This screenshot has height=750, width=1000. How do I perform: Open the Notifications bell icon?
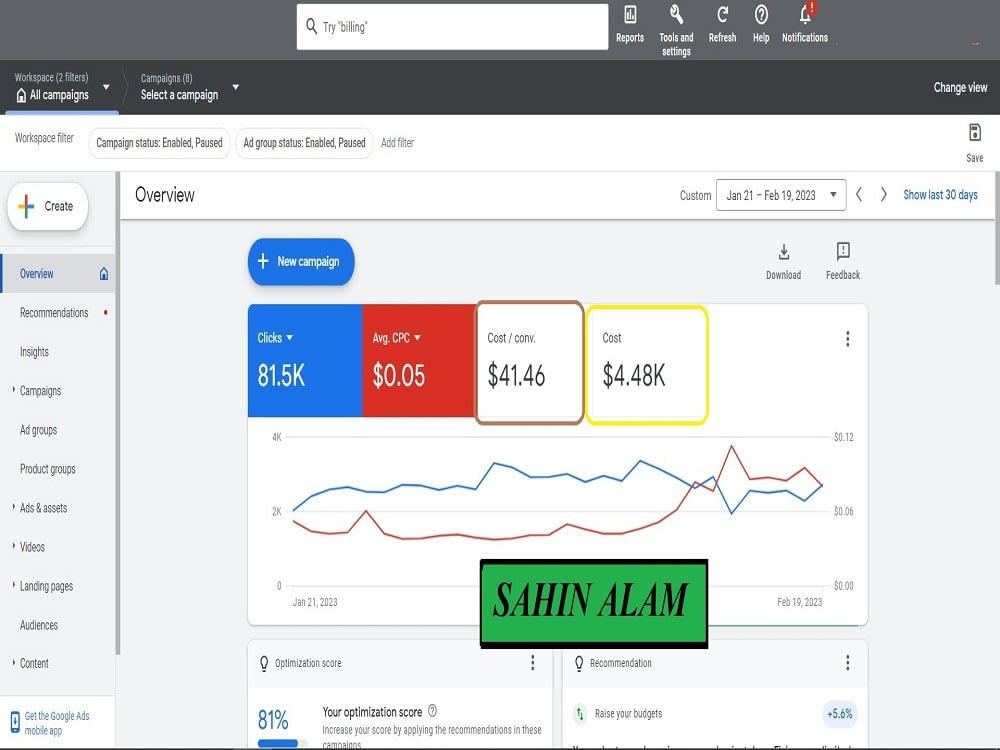805,14
